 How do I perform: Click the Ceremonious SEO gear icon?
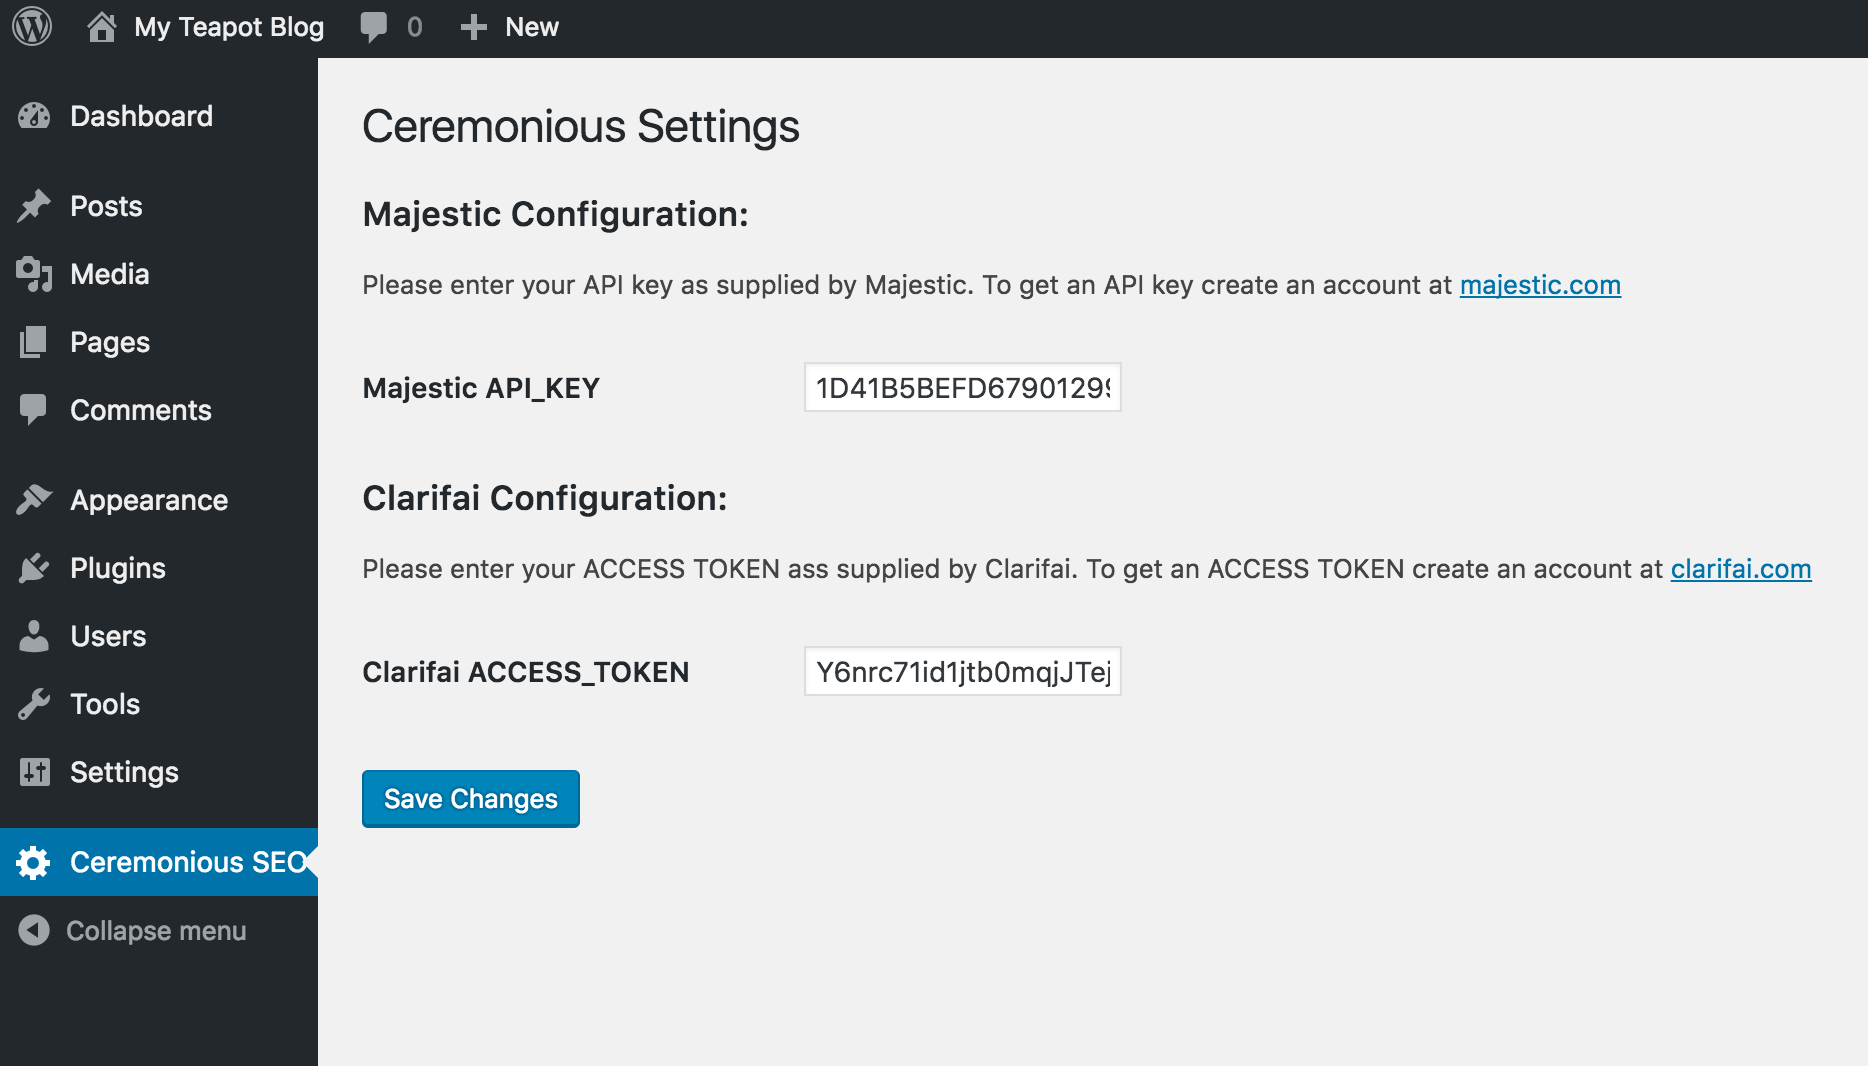pos(34,862)
